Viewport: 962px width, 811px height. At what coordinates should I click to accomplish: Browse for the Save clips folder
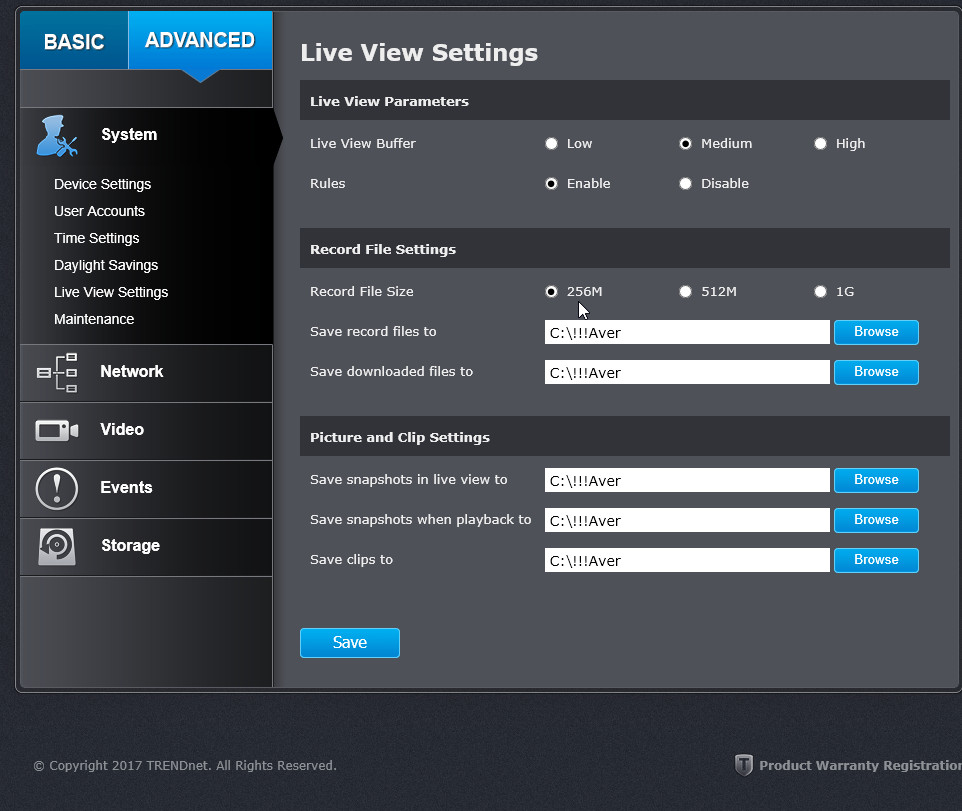pos(876,560)
